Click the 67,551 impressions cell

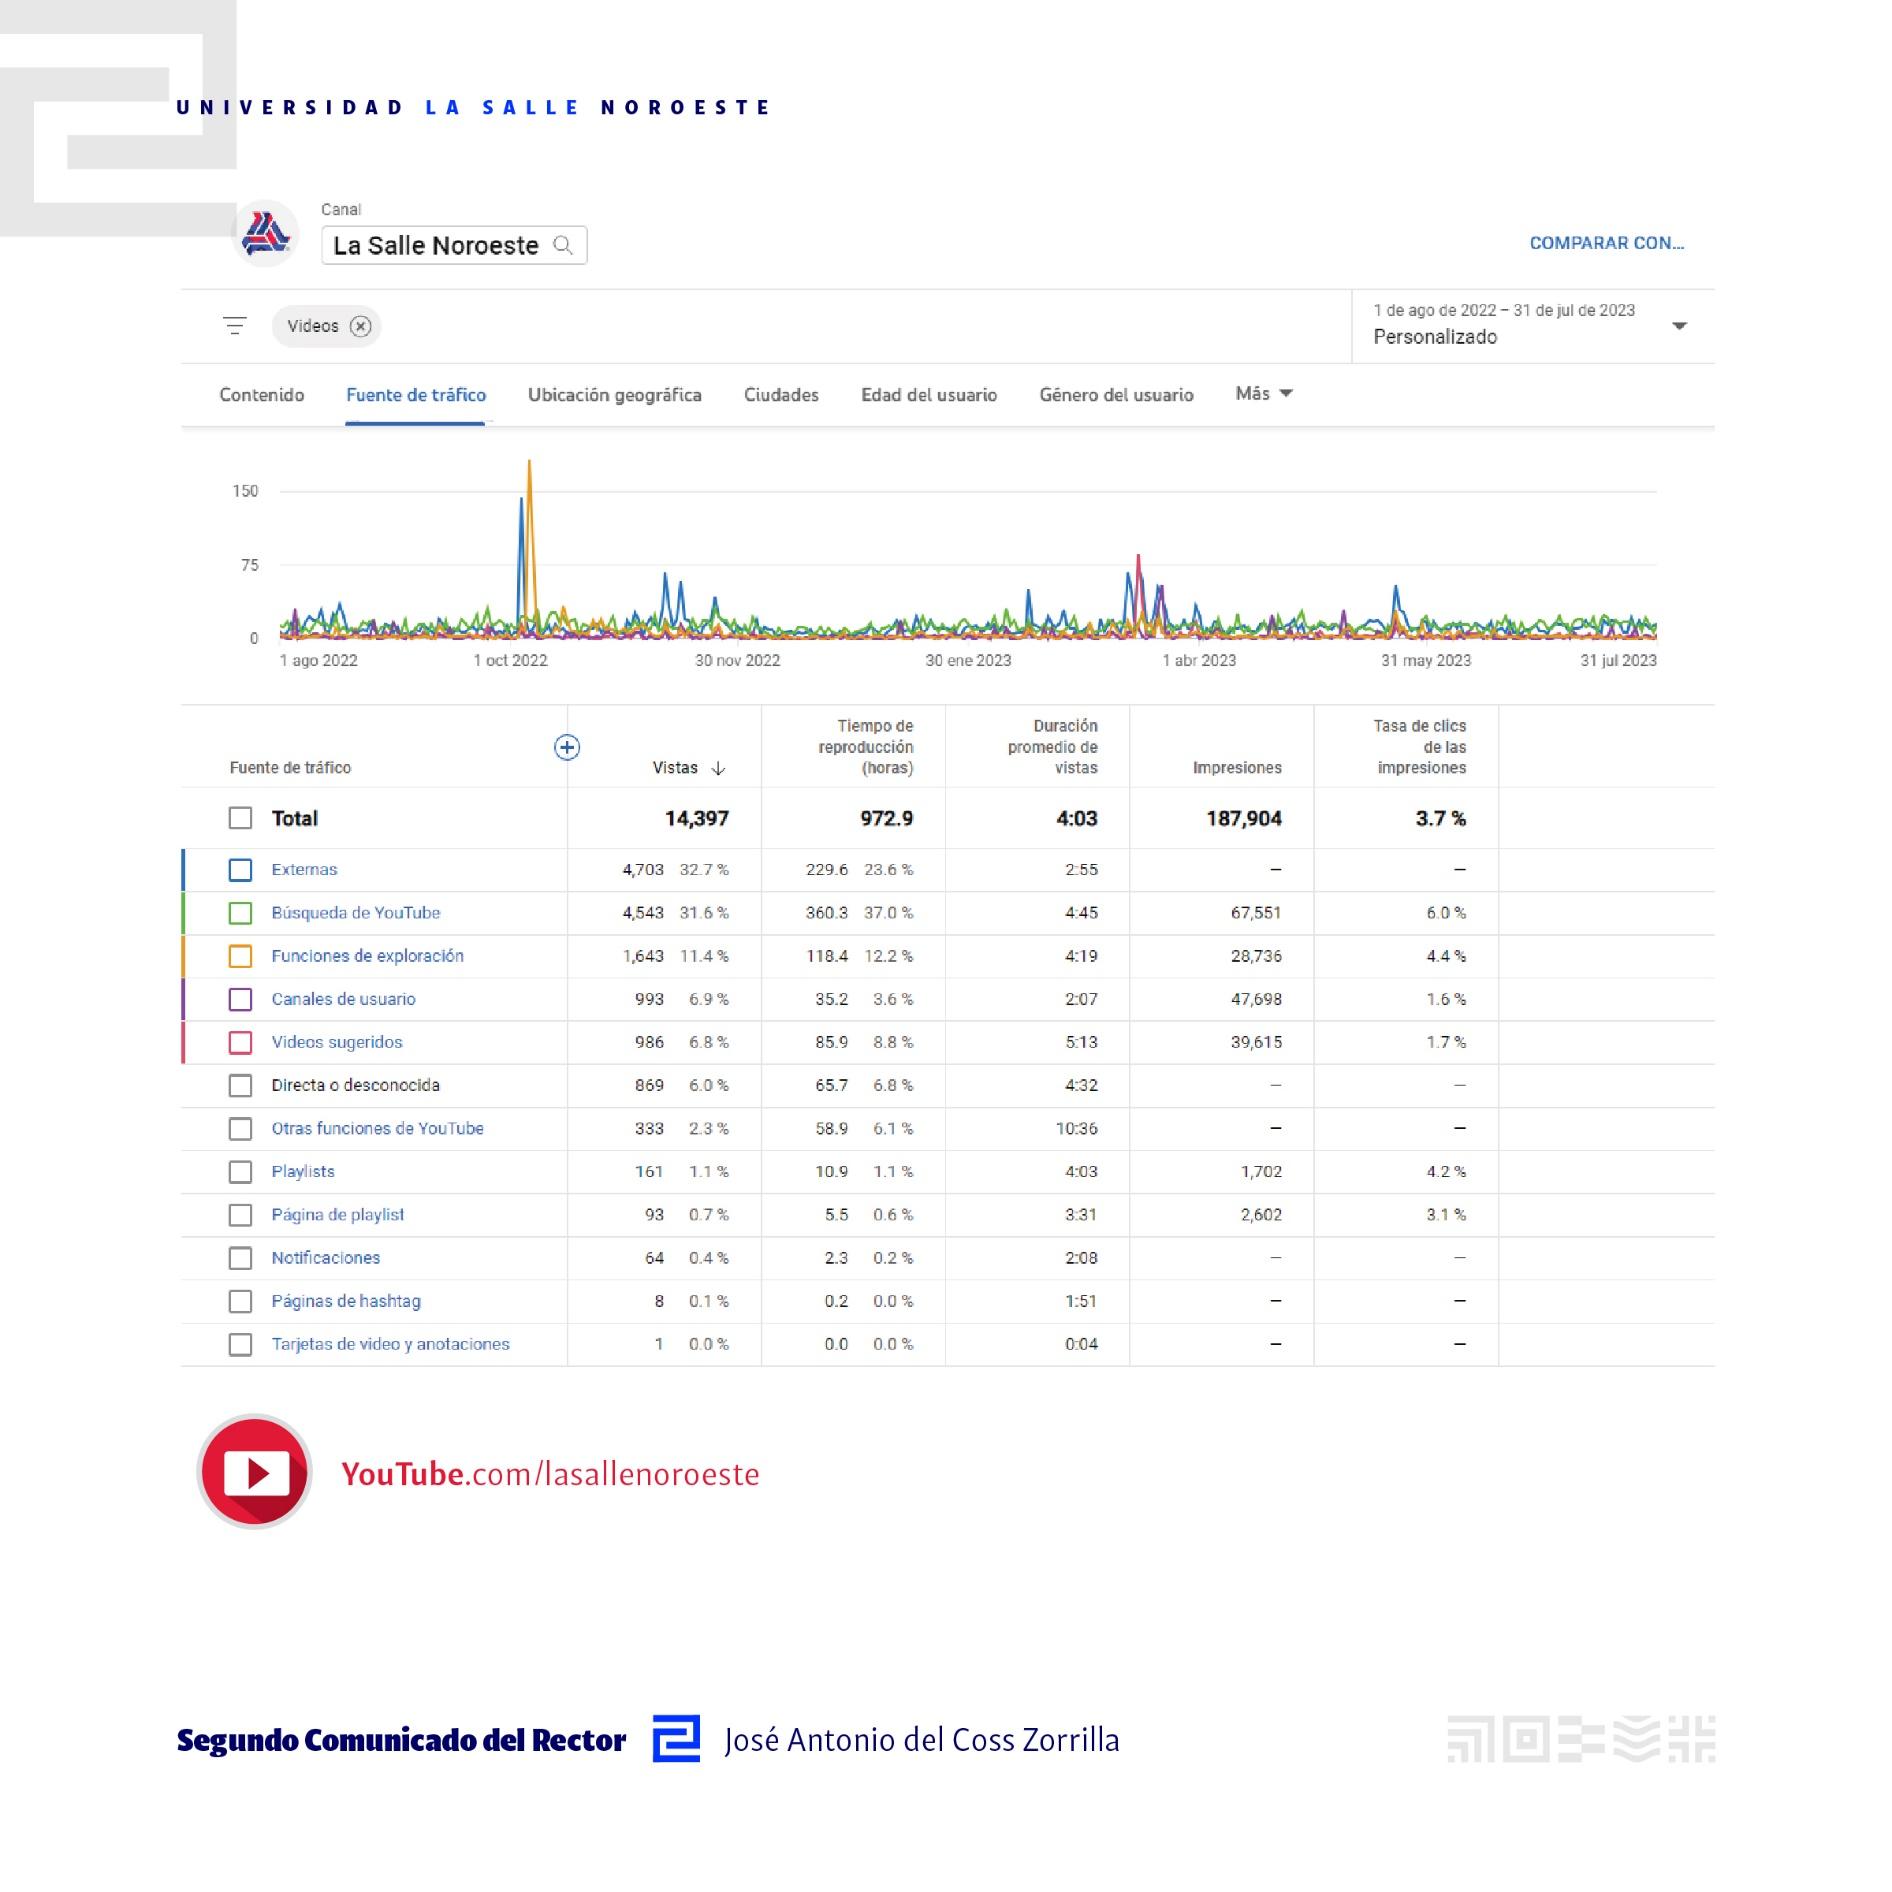[x=1256, y=913]
